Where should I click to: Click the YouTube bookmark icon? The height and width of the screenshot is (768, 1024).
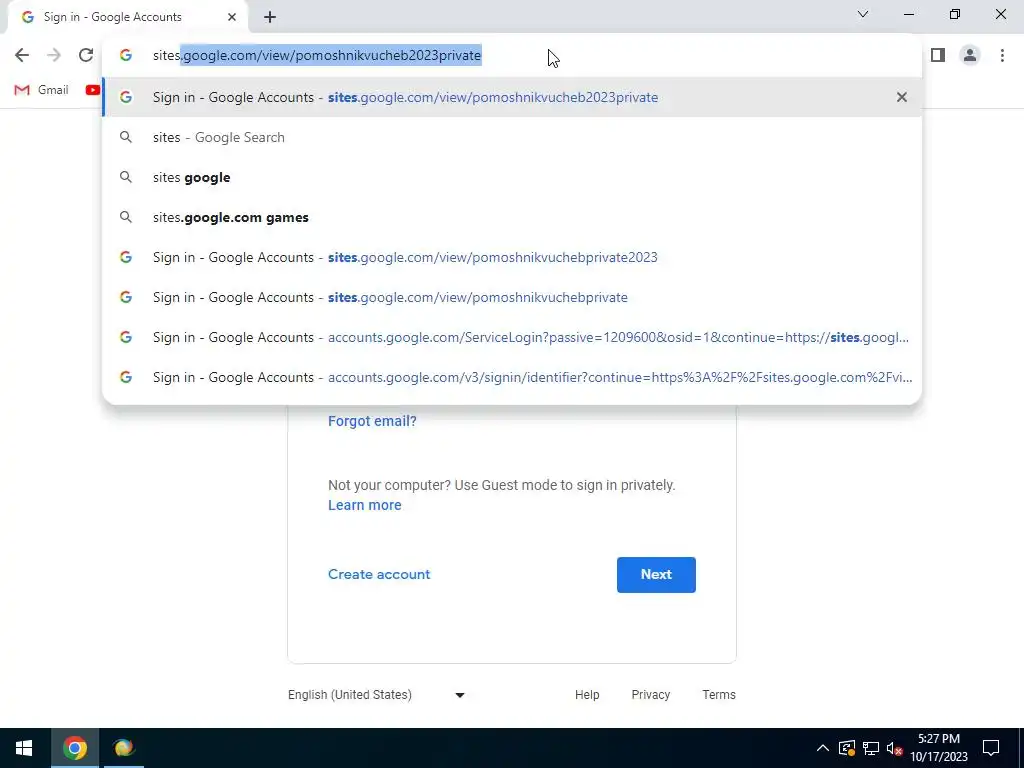coord(93,90)
